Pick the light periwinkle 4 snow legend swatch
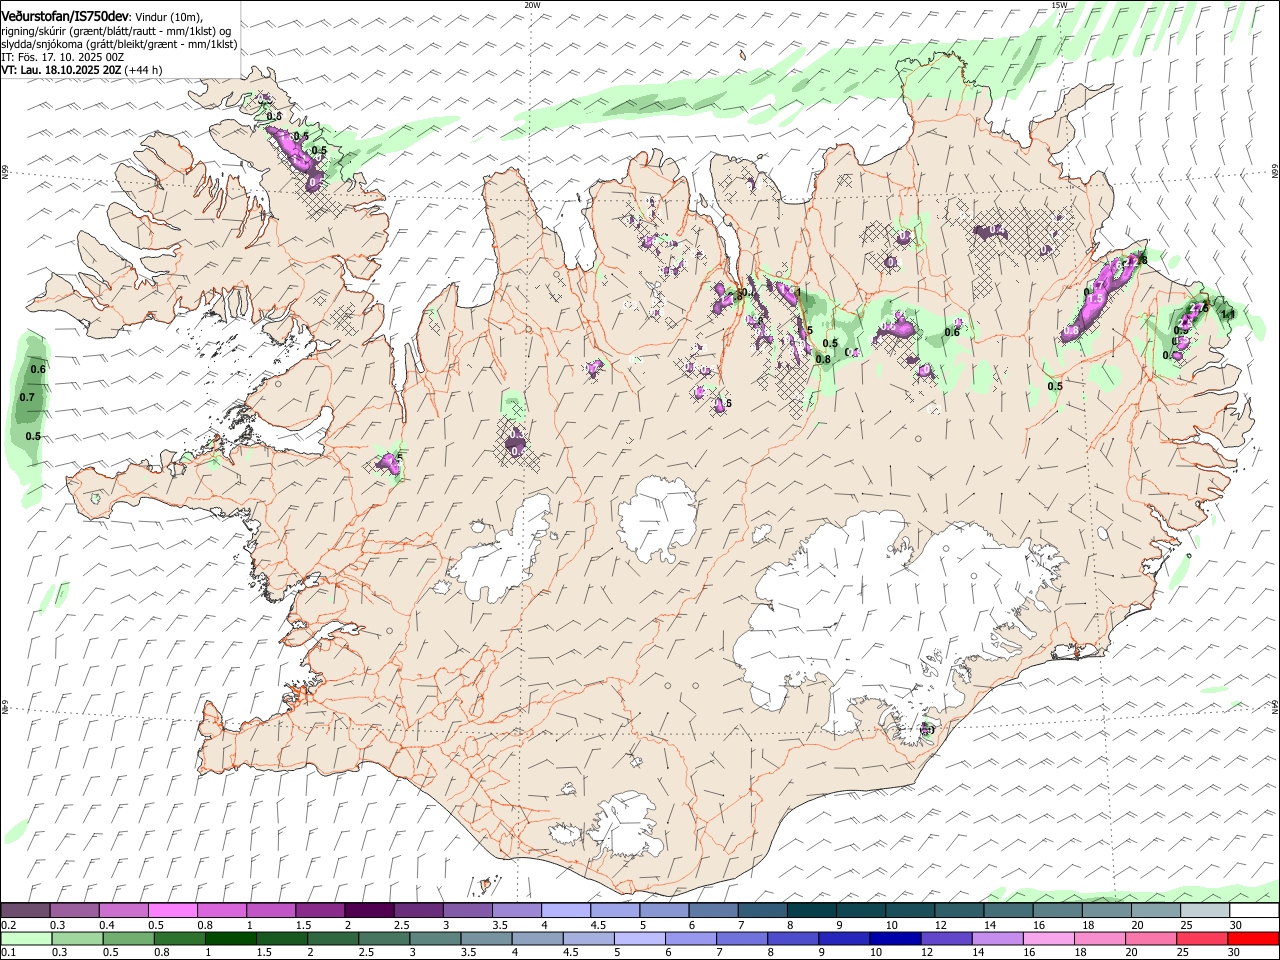The width and height of the screenshot is (1280, 960). 564,911
